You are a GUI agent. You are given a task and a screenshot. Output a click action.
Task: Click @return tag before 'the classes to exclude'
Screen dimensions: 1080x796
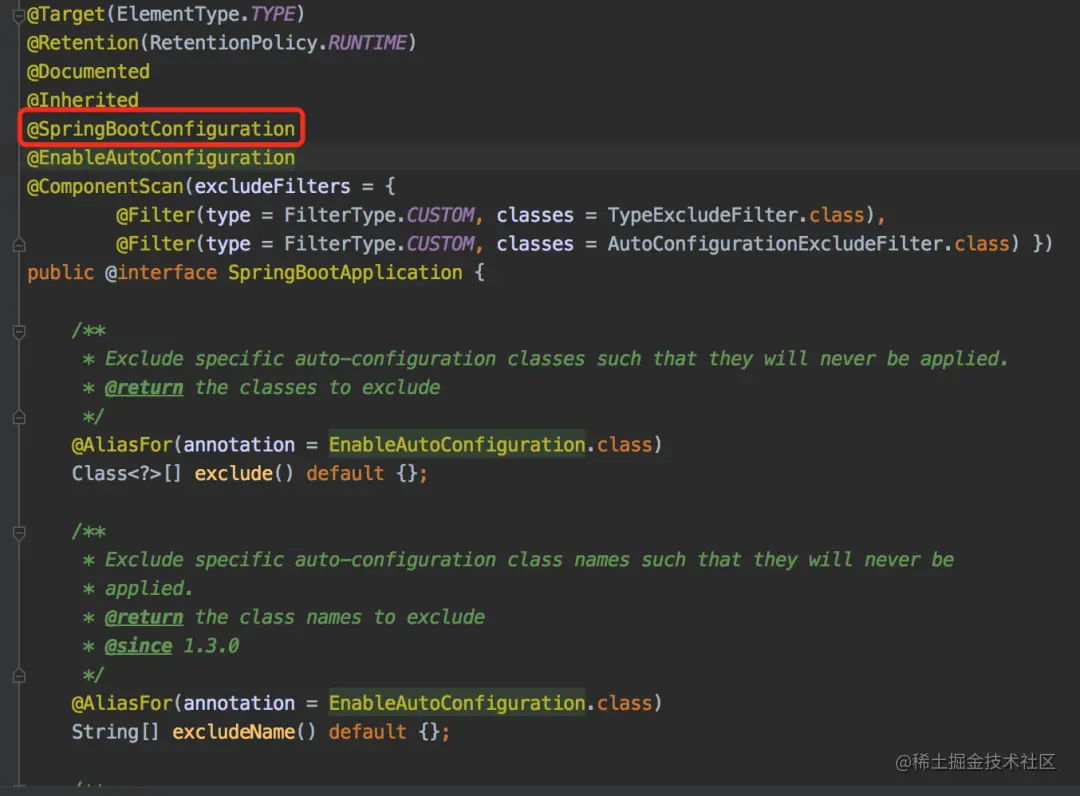(x=144, y=388)
